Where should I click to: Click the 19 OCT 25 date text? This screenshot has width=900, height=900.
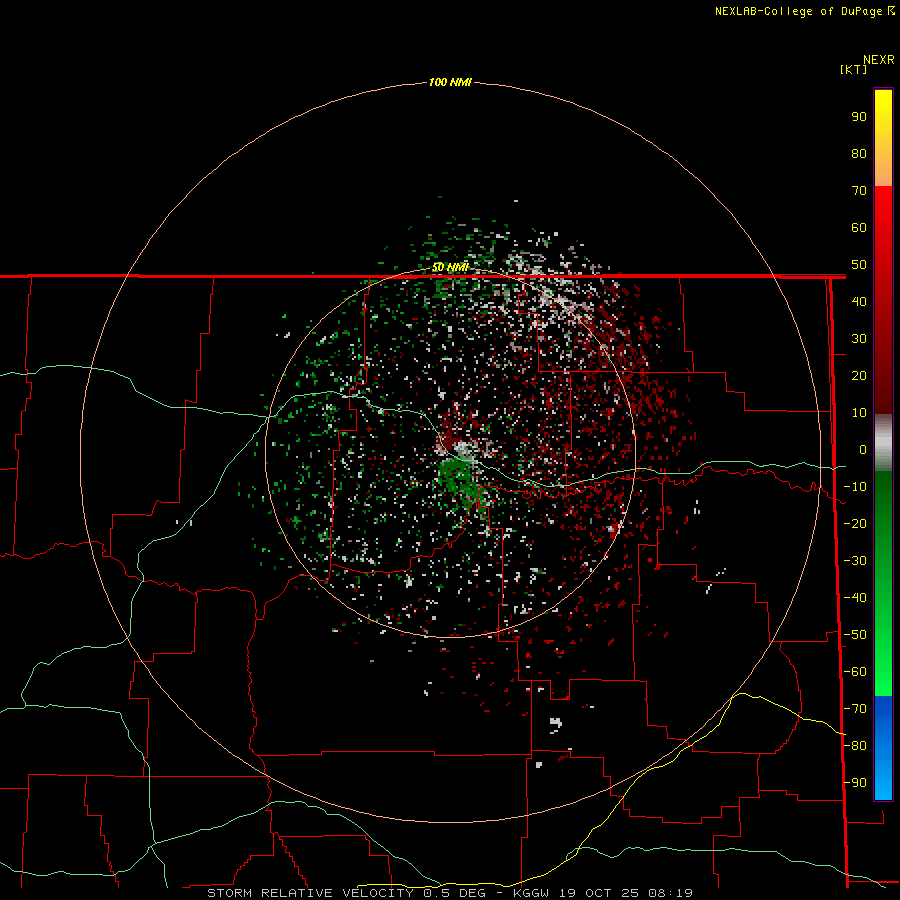coord(600,893)
